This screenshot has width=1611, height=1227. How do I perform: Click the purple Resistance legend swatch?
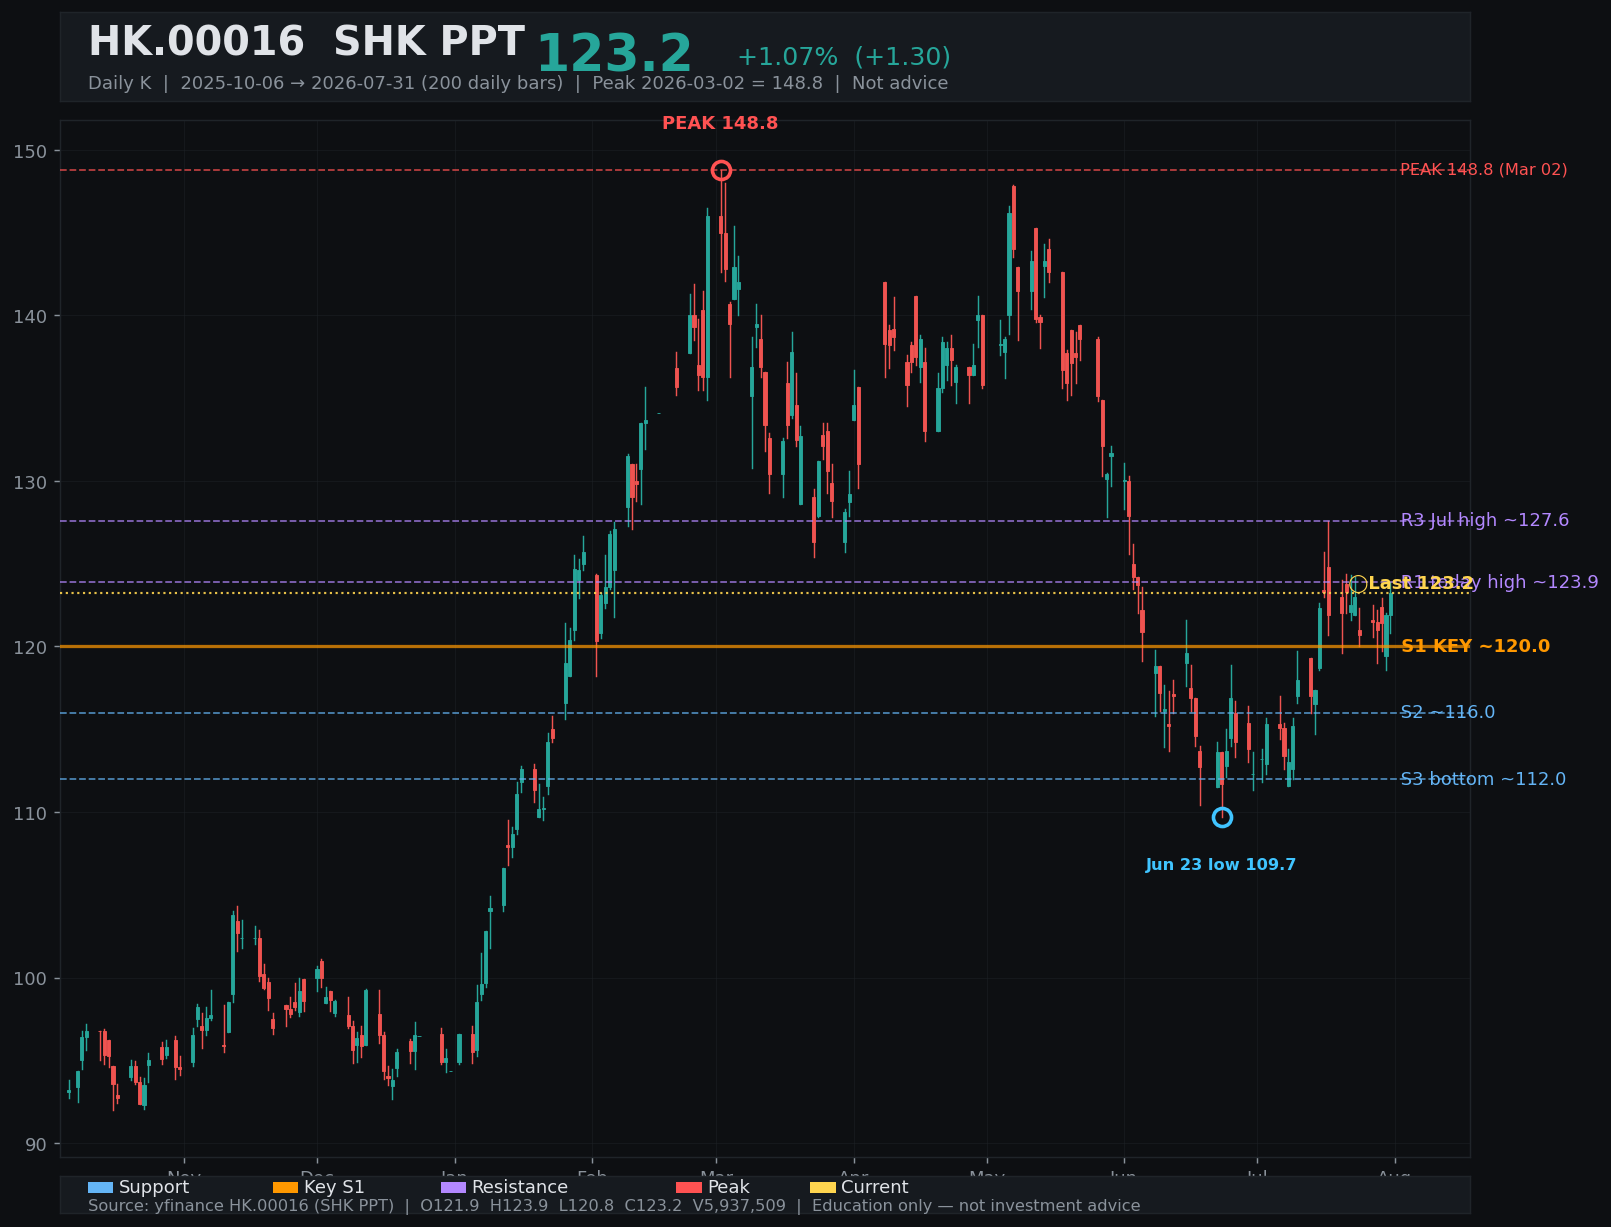[453, 1187]
